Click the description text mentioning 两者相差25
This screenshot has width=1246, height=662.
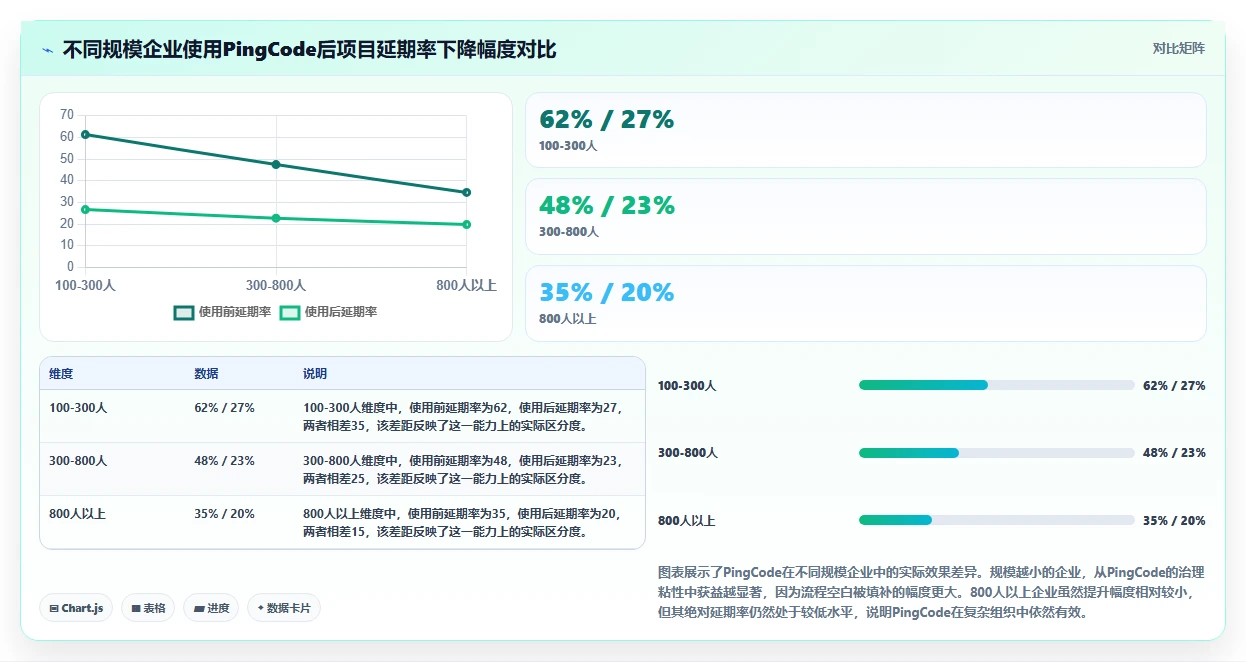pyautogui.click(x=462, y=469)
